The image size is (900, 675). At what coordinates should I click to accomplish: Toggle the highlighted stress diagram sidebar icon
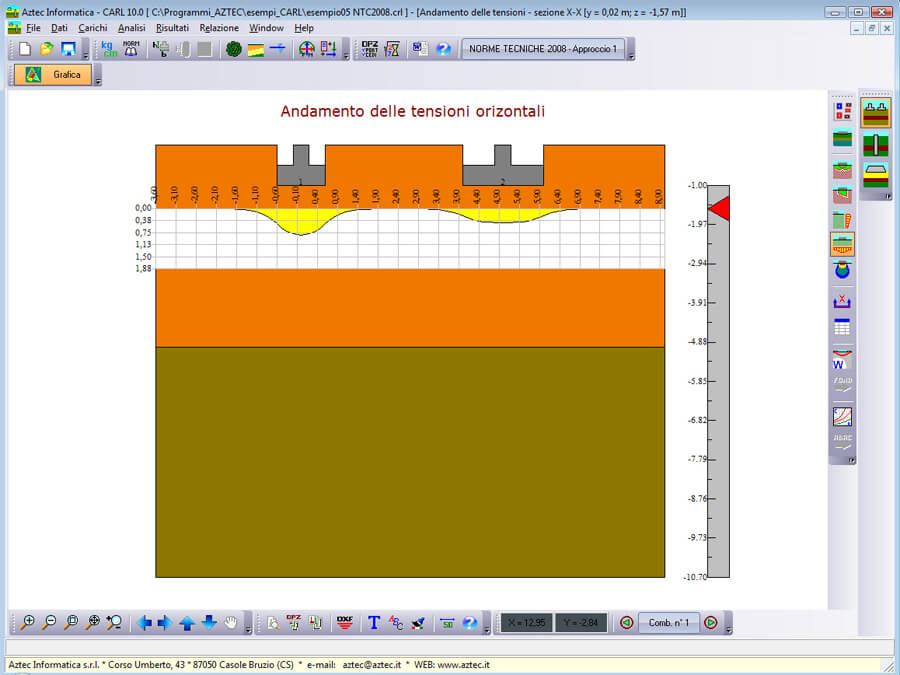click(842, 244)
